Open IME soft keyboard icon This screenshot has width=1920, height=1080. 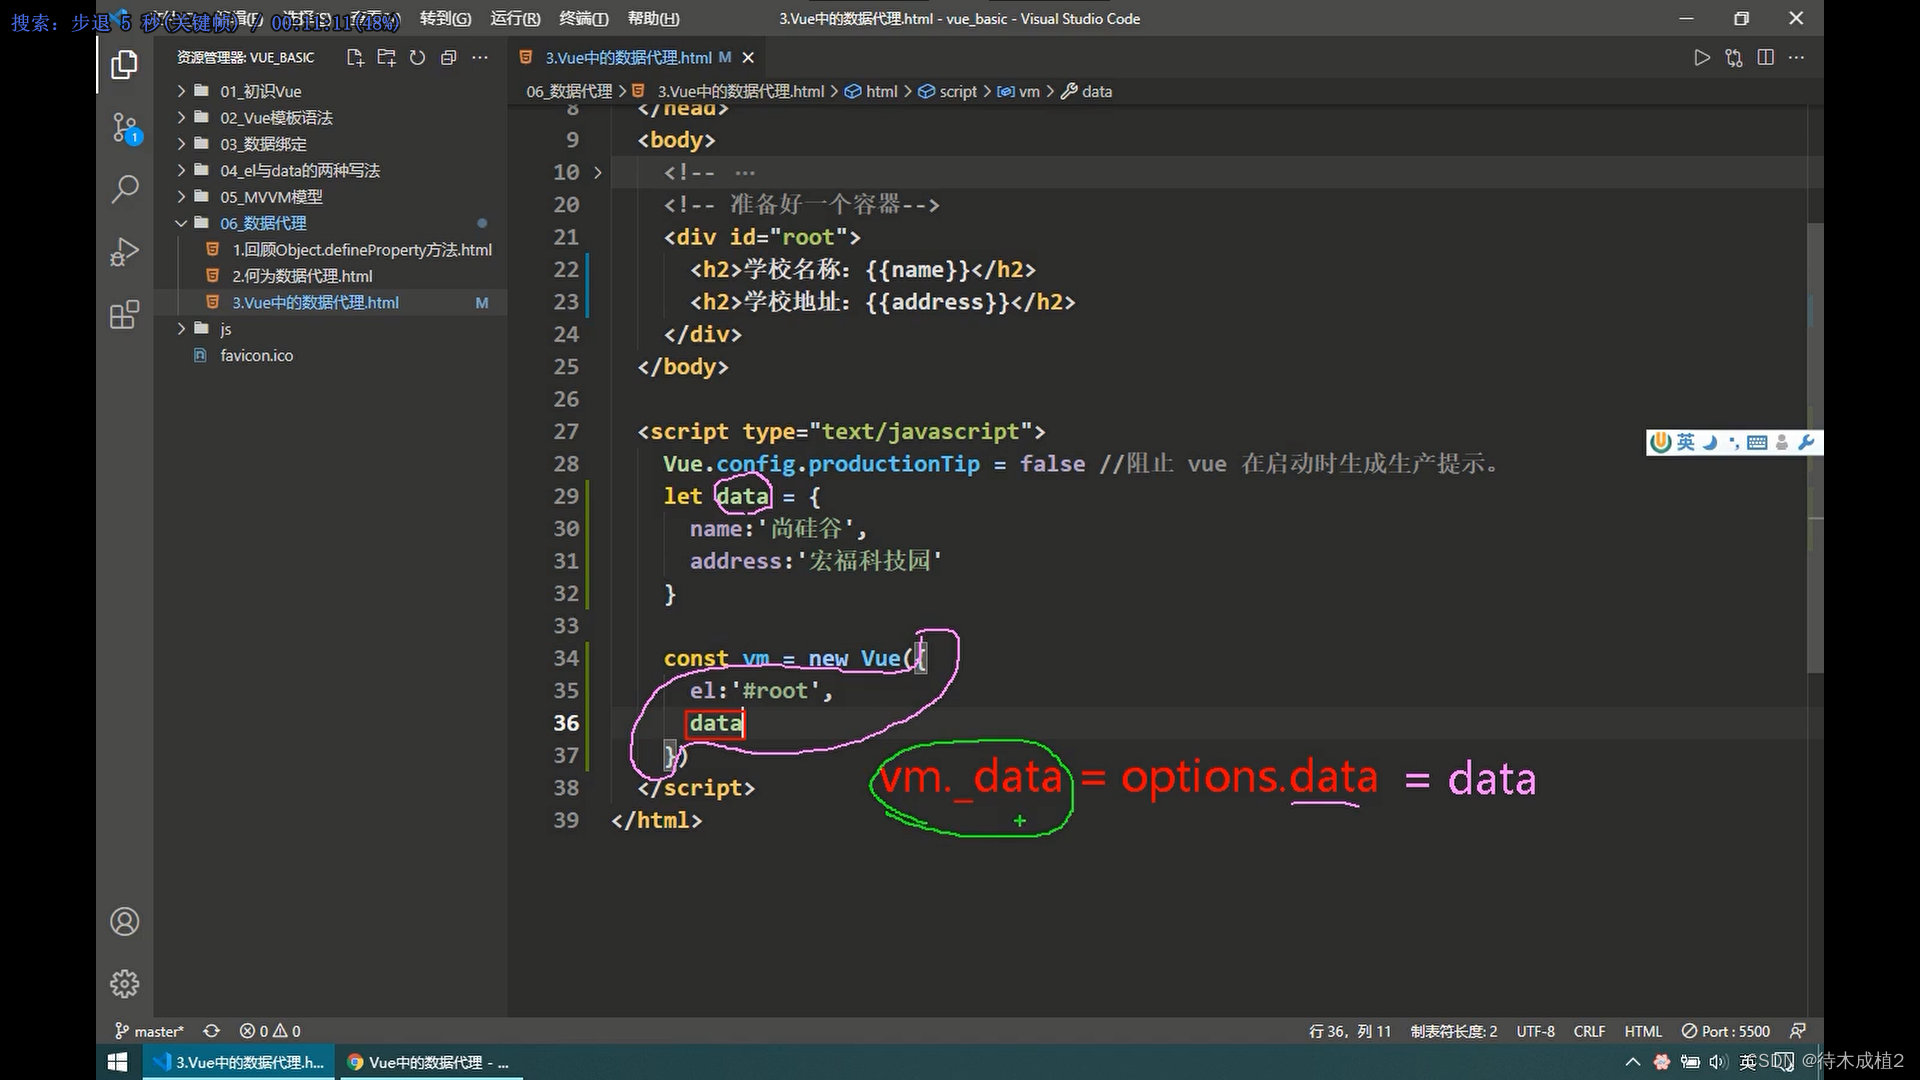tap(1757, 442)
